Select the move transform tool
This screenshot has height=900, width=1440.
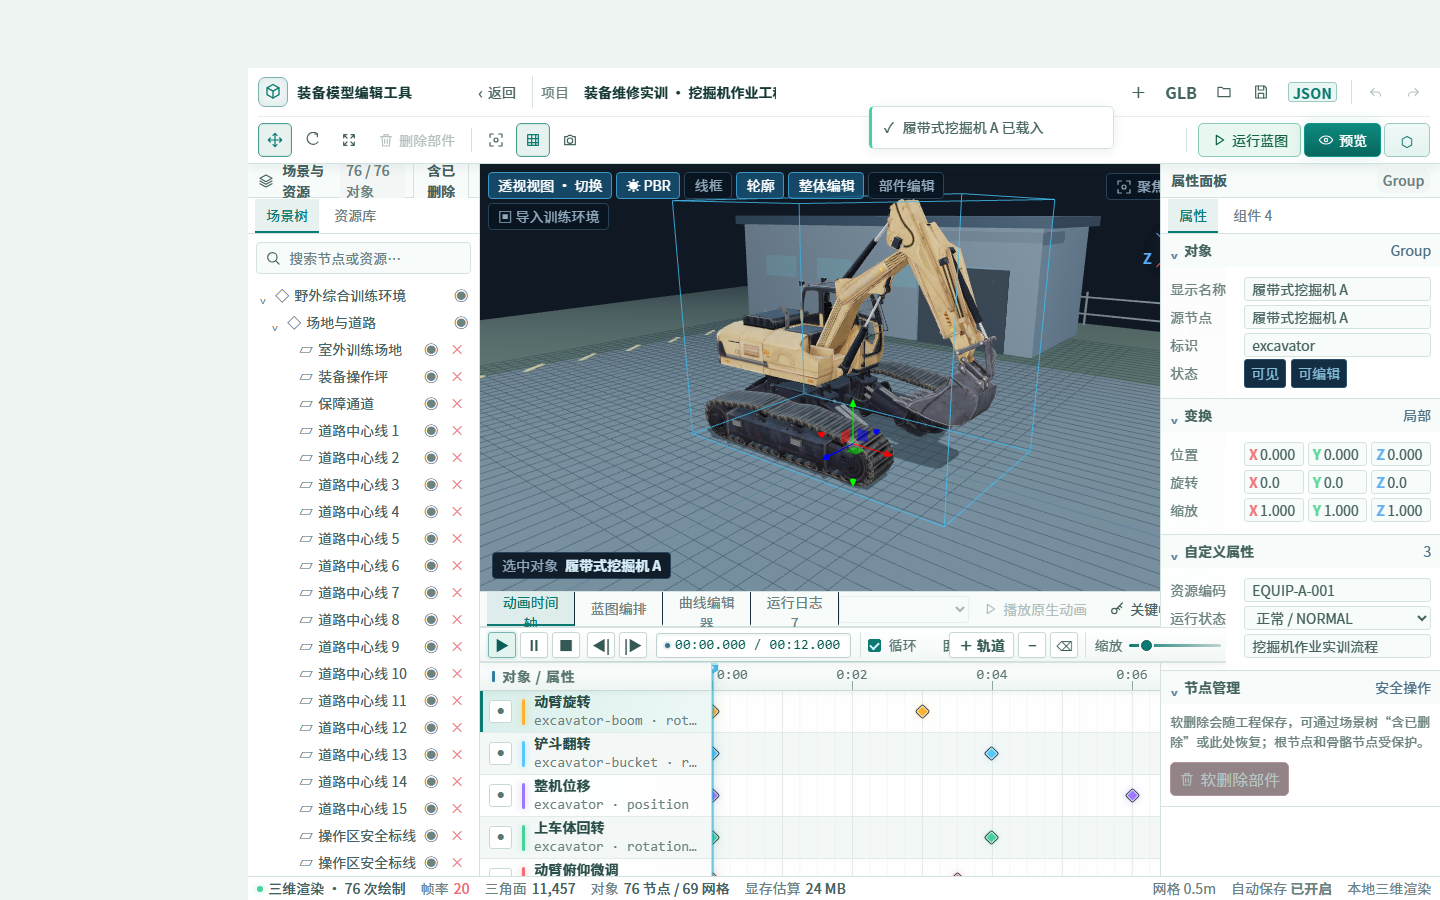point(275,140)
